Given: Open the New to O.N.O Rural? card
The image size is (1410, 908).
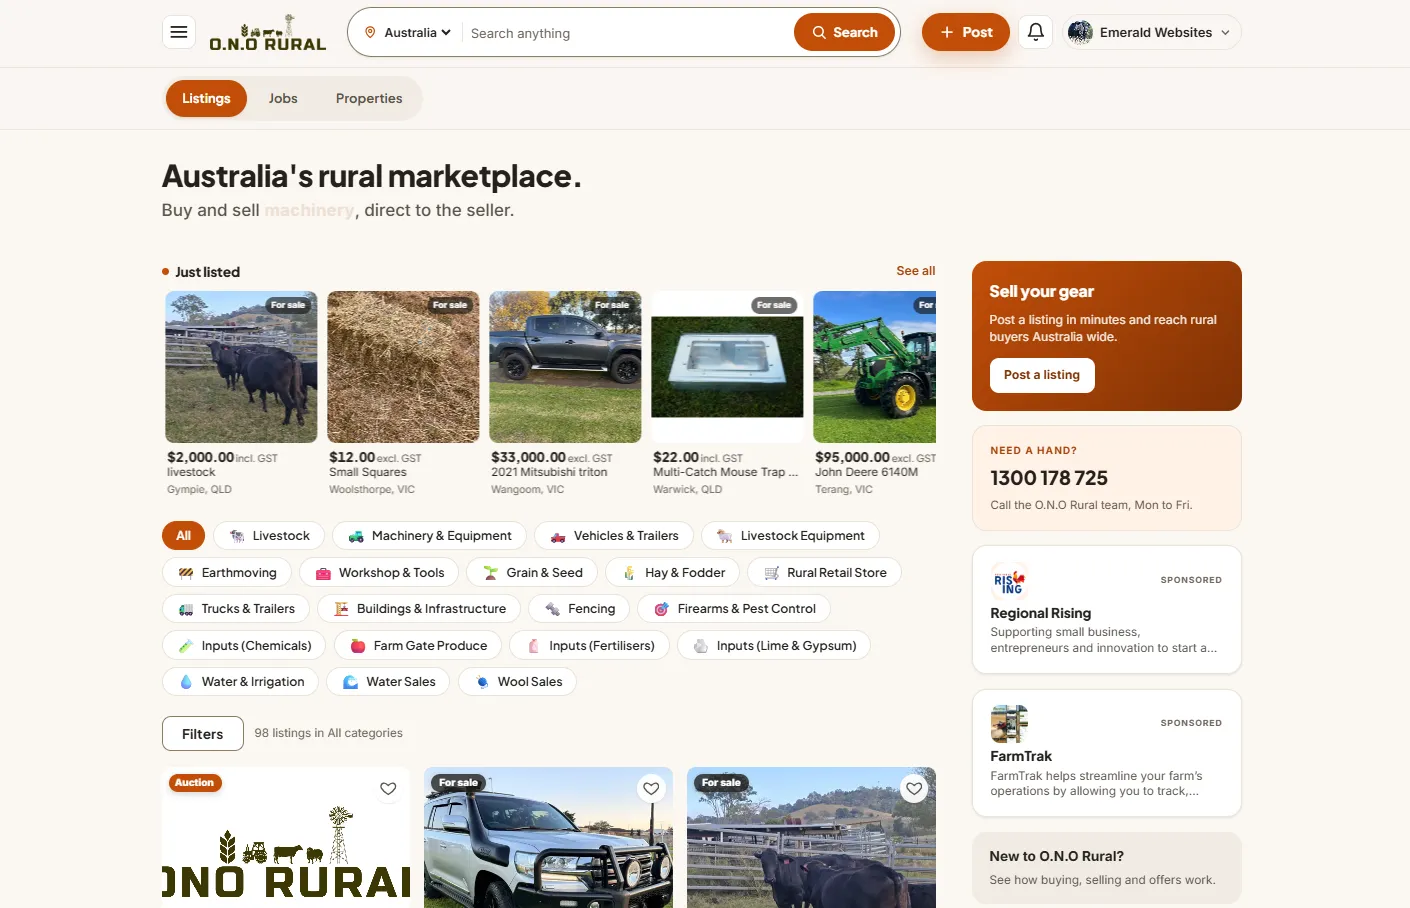Looking at the screenshot, I should point(1107,868).
